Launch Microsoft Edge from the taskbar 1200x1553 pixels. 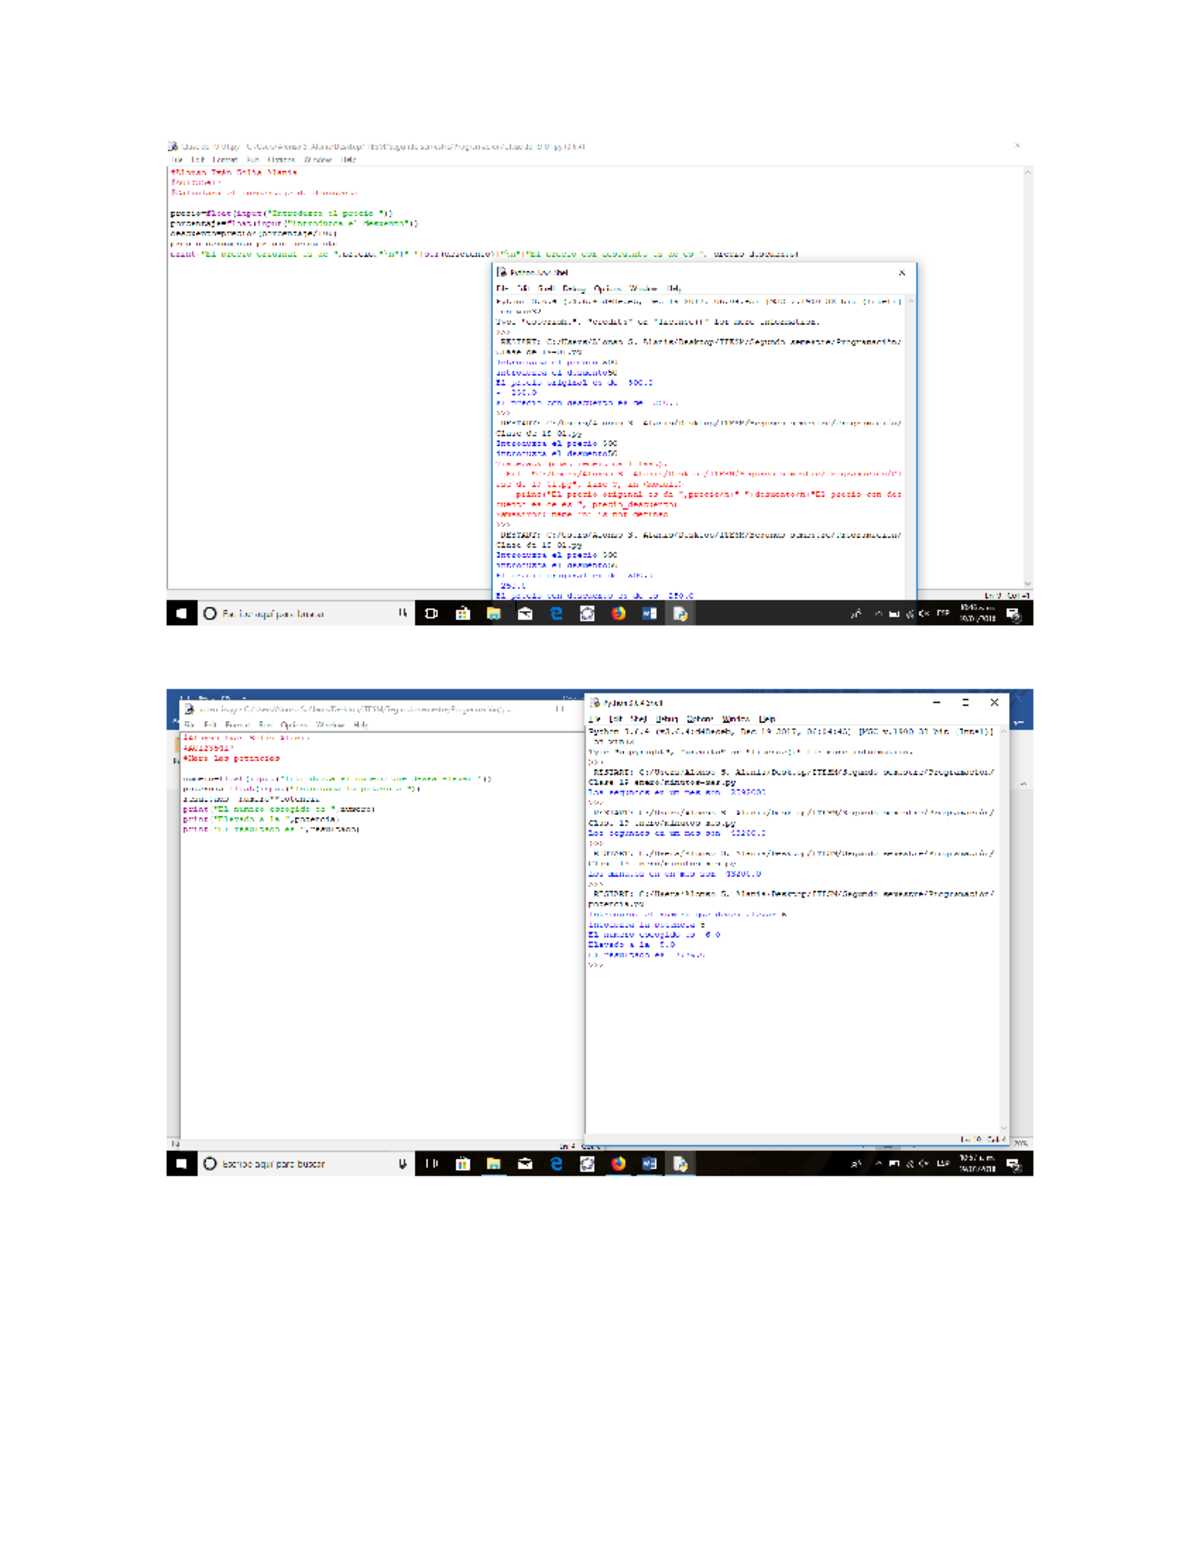pos(557,613)
